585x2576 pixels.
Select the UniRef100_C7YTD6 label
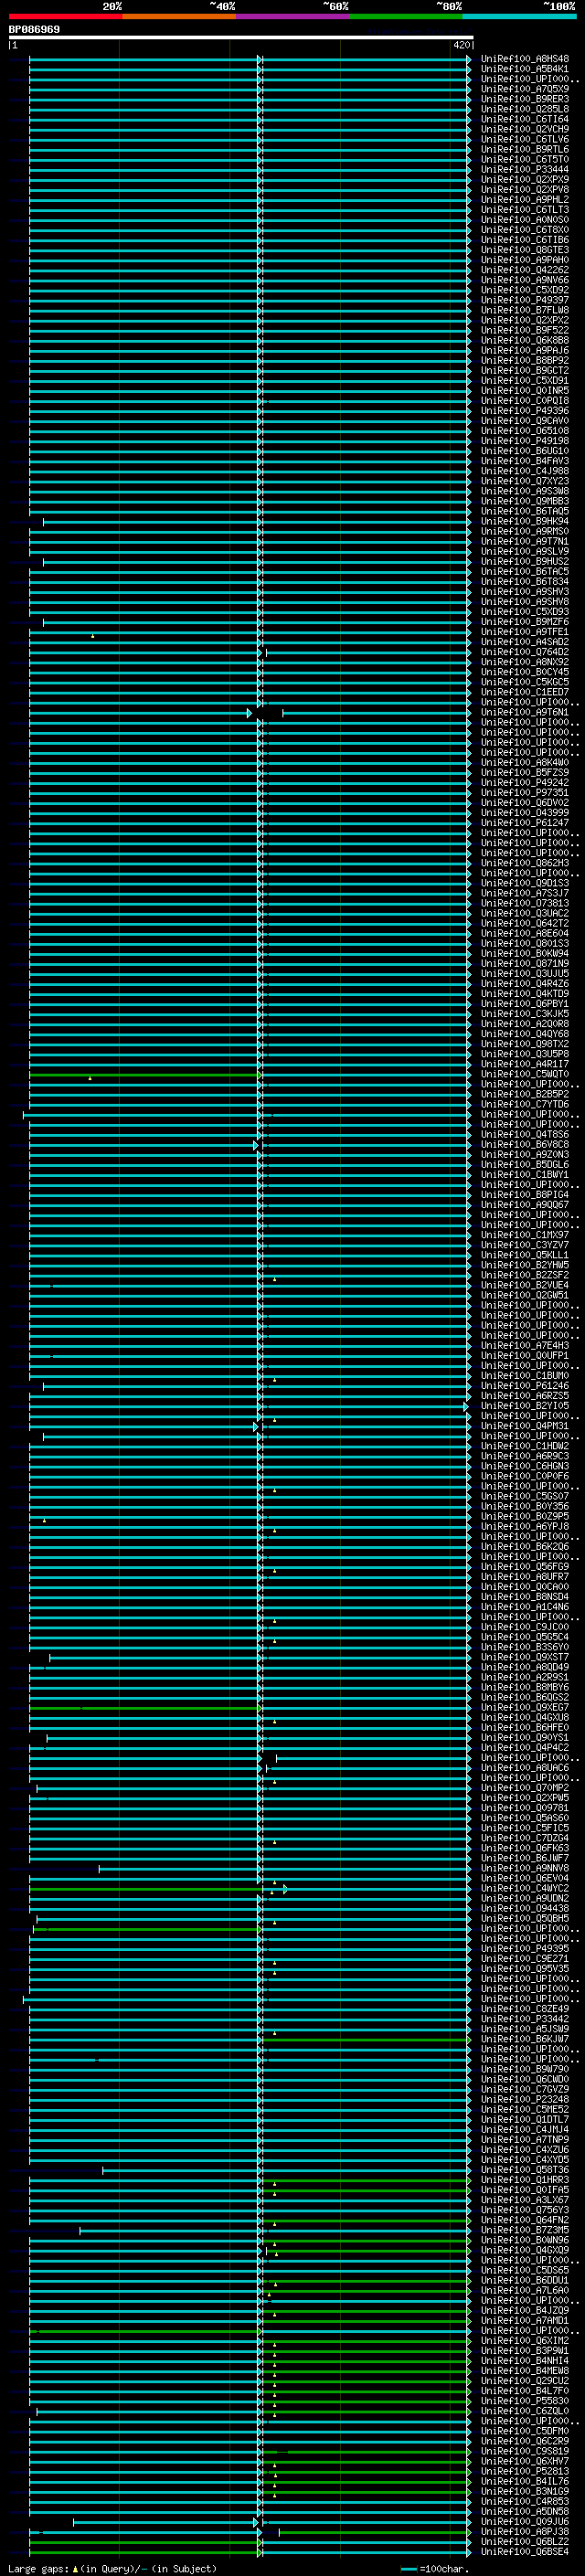tap(525, 1105)
